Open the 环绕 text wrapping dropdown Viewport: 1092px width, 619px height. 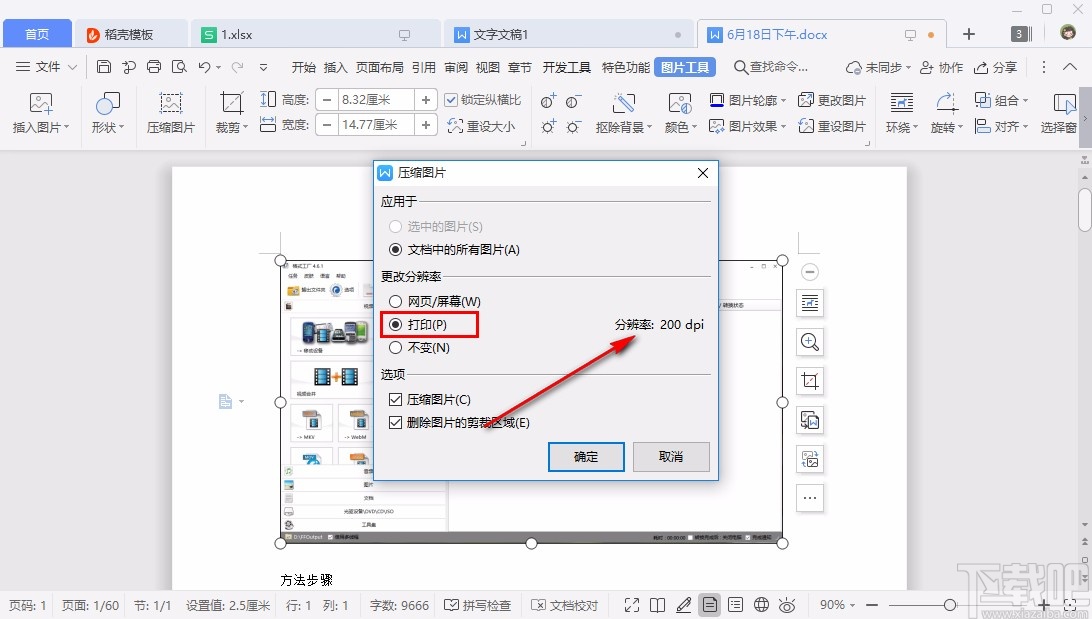tap(899, 125)
